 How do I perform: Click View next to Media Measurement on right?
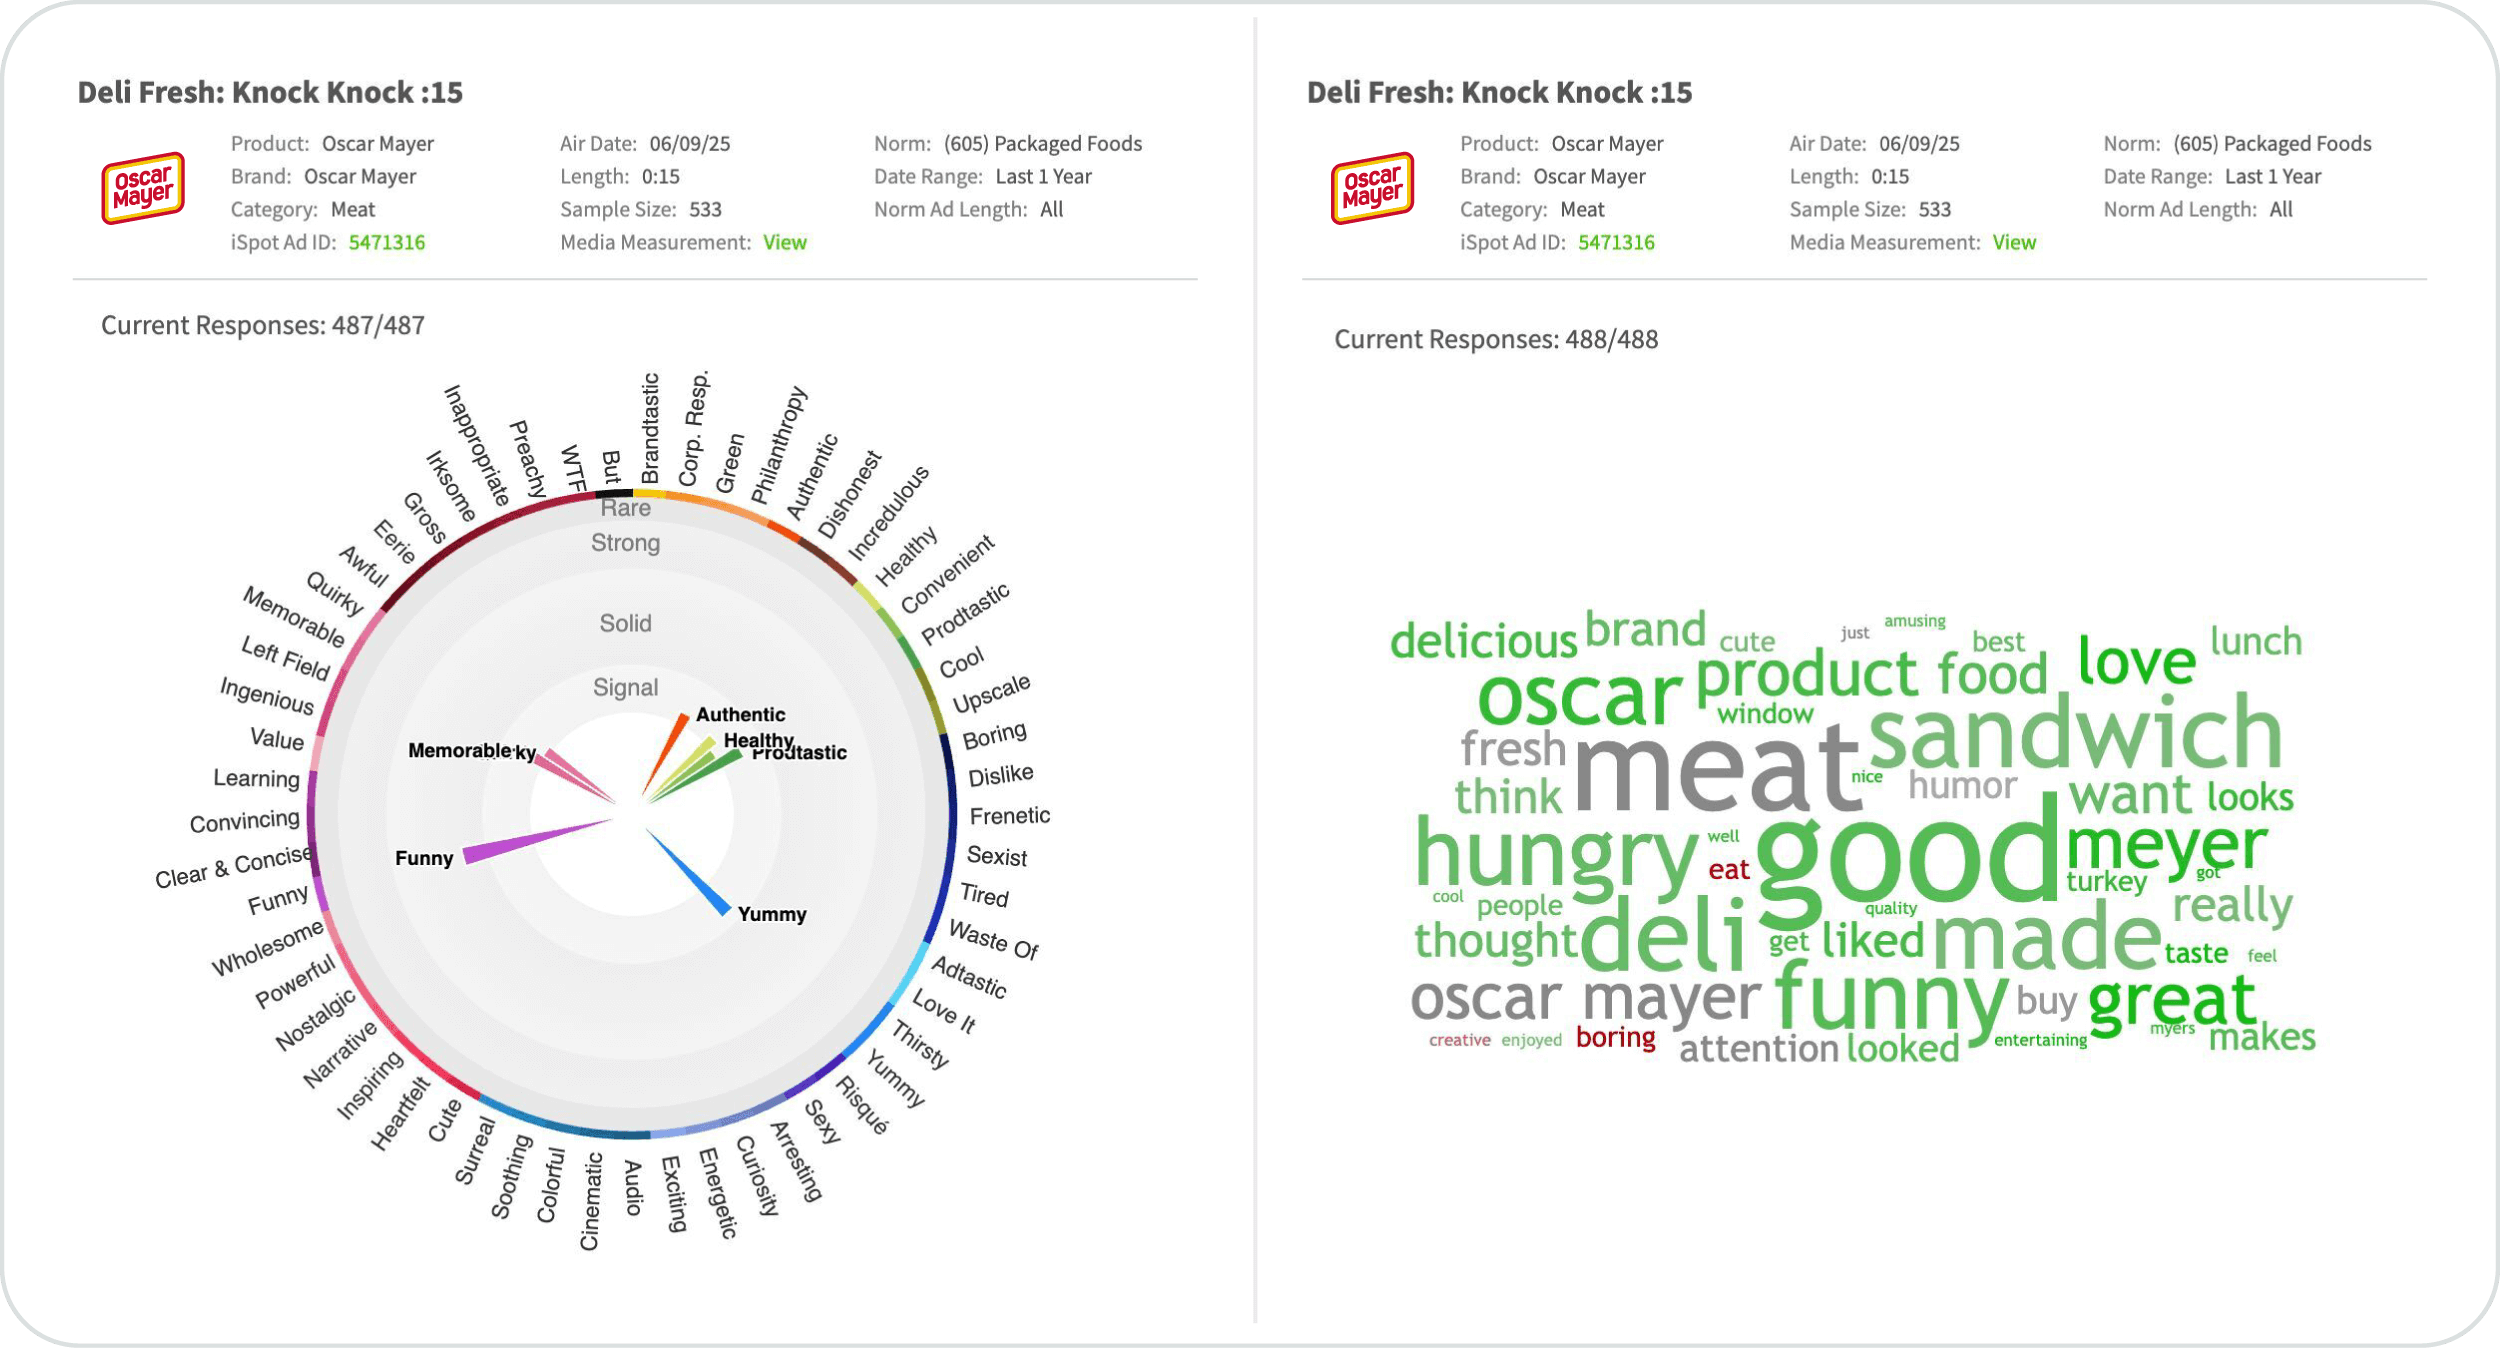pos(2014,242)
